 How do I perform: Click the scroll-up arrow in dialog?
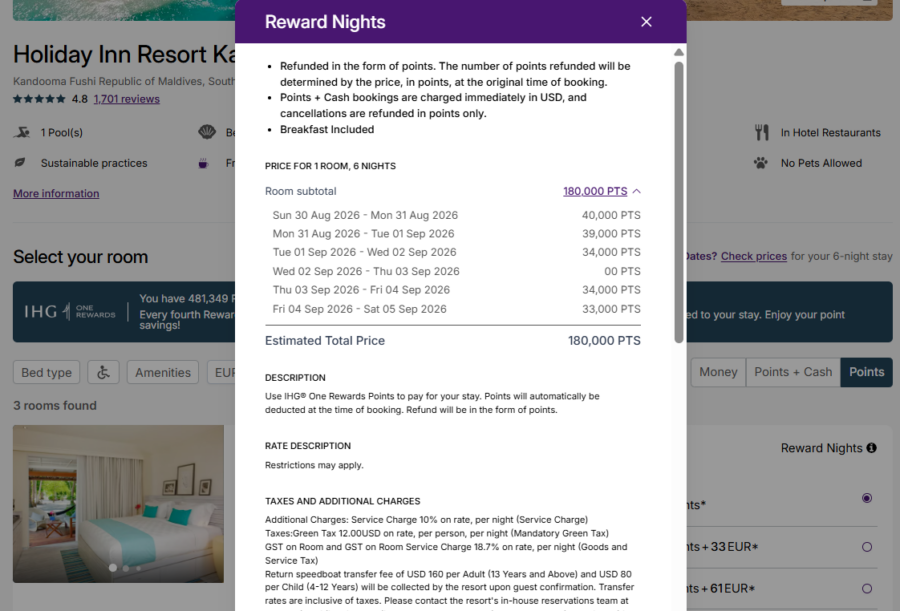point(678,52)
